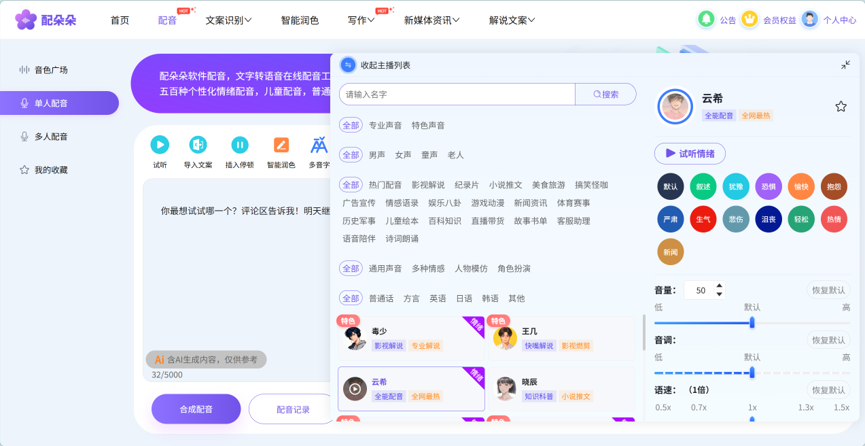
Task: Select the 沮丧 emotion swatch
Action: tap(768, 219)
